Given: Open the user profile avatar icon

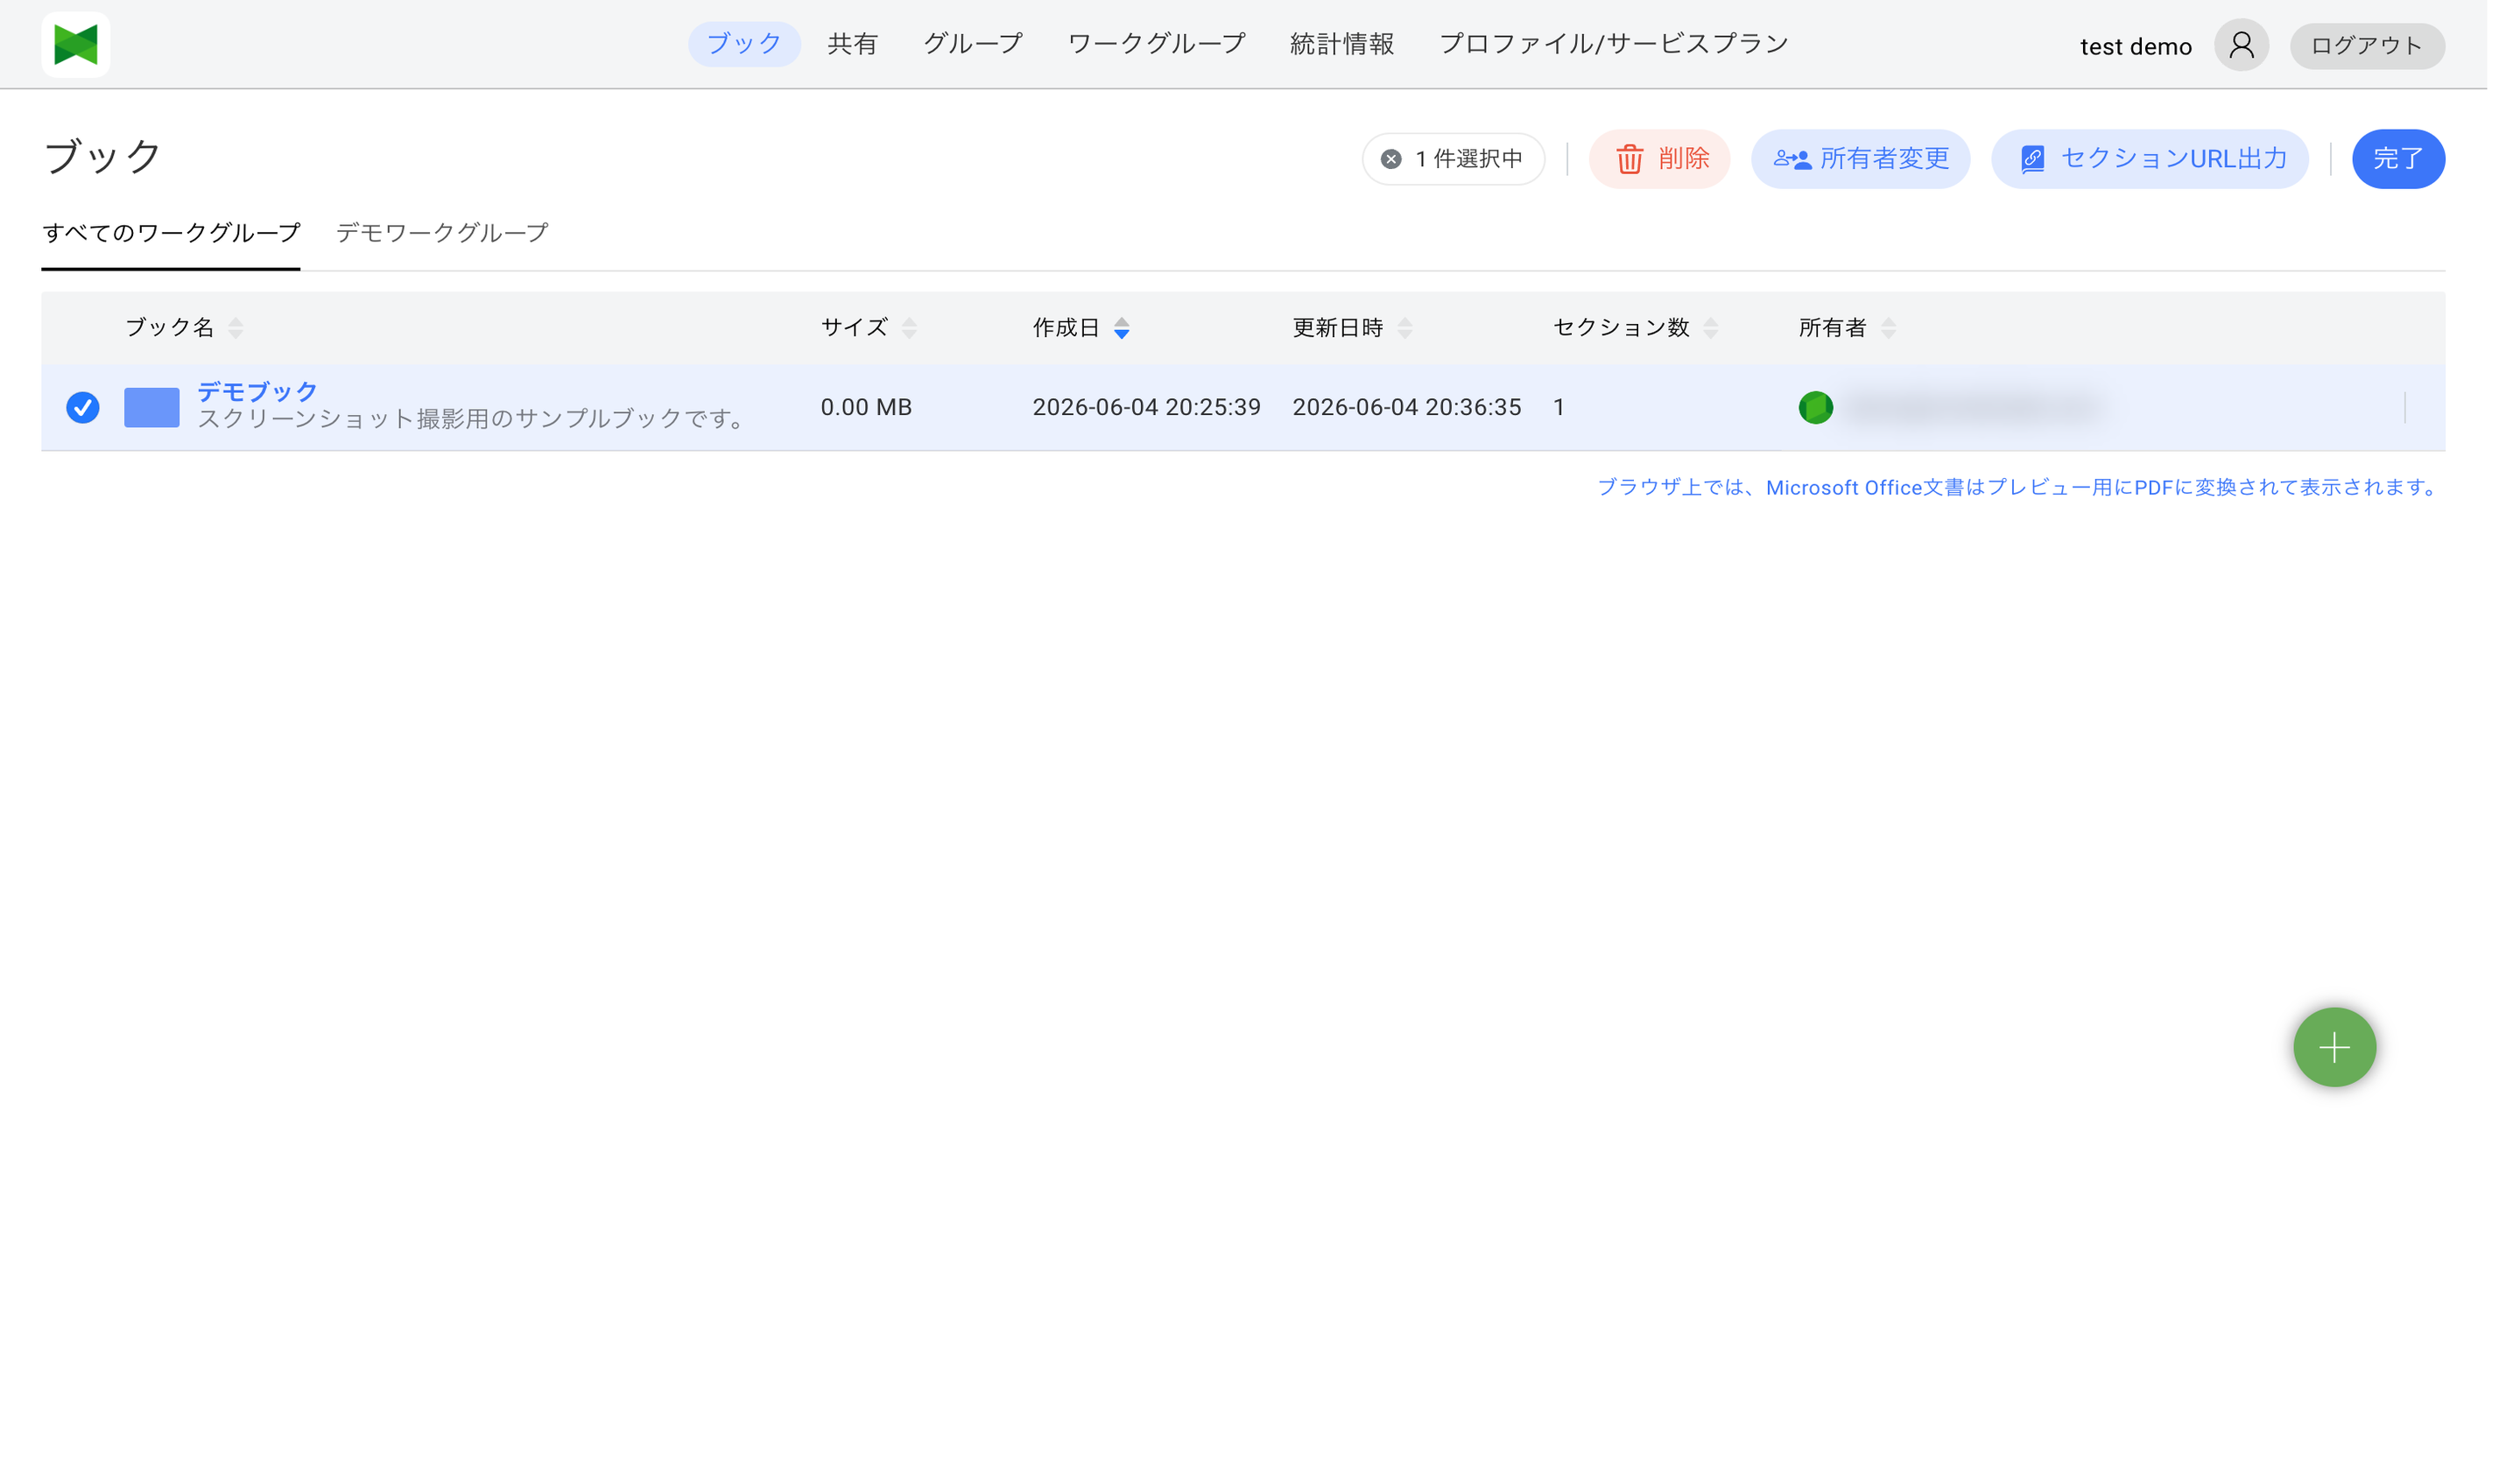Looking at the screenshot, I should click(x=2241, y=46).
